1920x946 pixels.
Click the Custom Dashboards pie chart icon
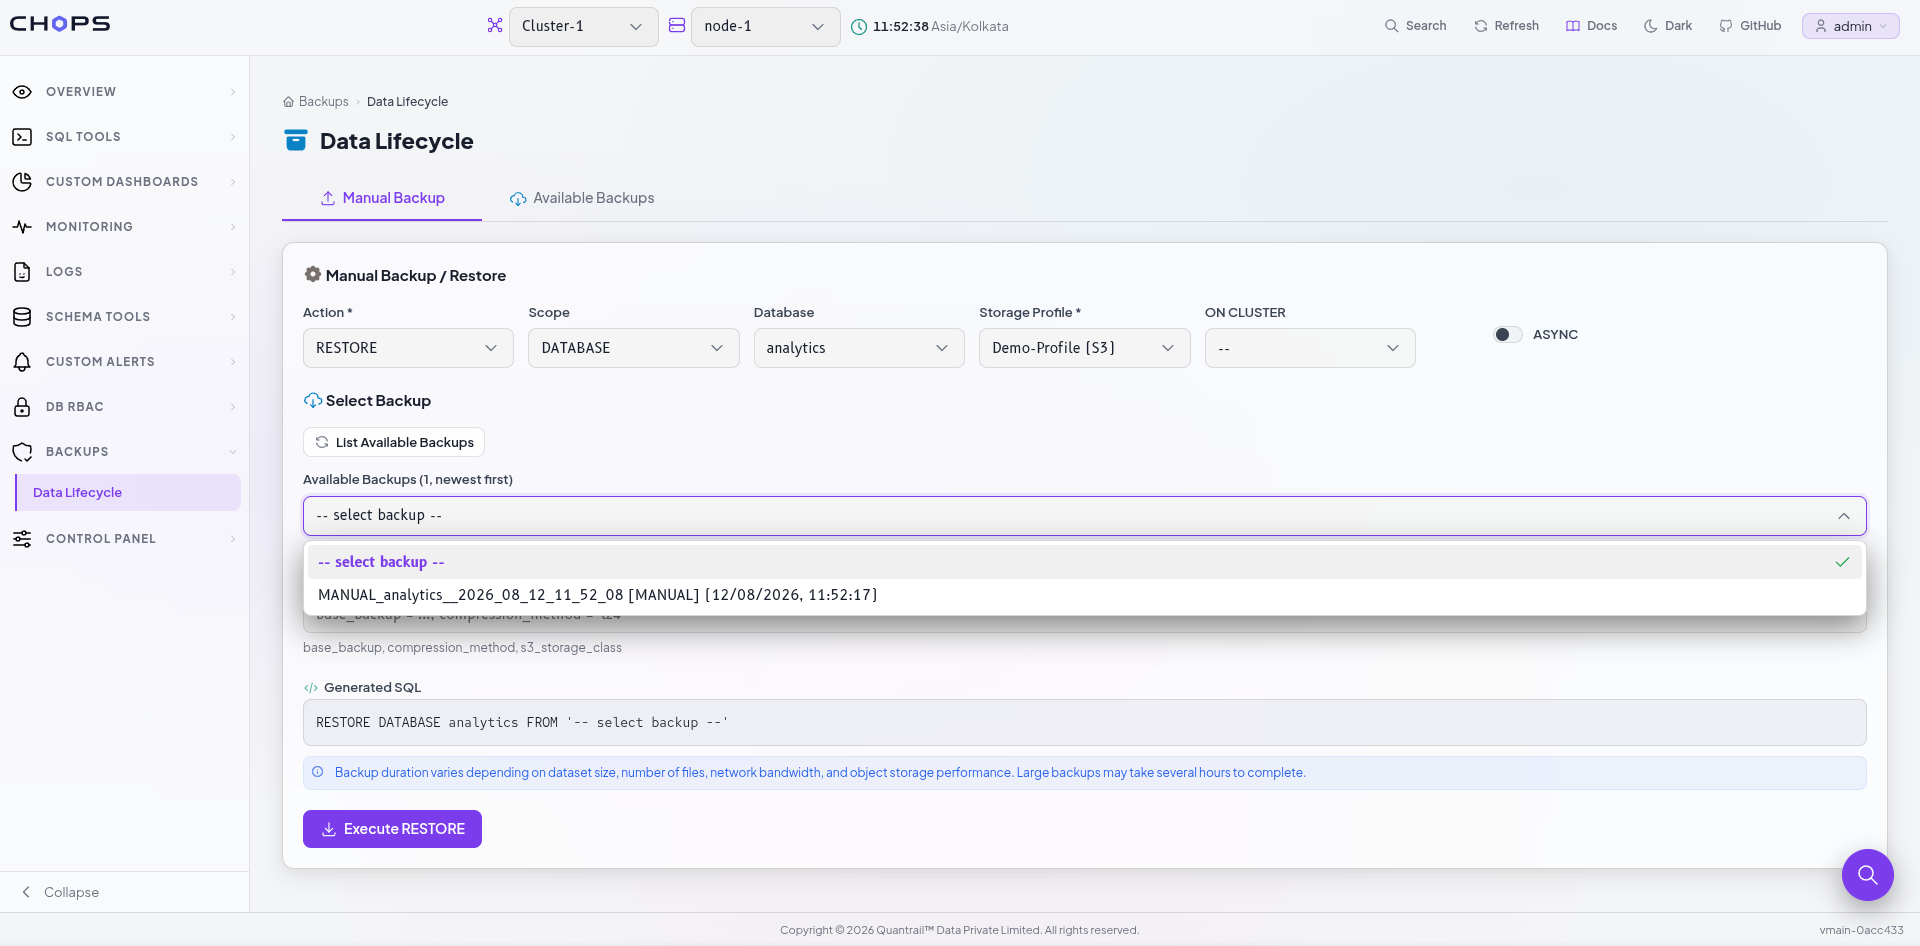pyautogui.click(x=22, y=182)
